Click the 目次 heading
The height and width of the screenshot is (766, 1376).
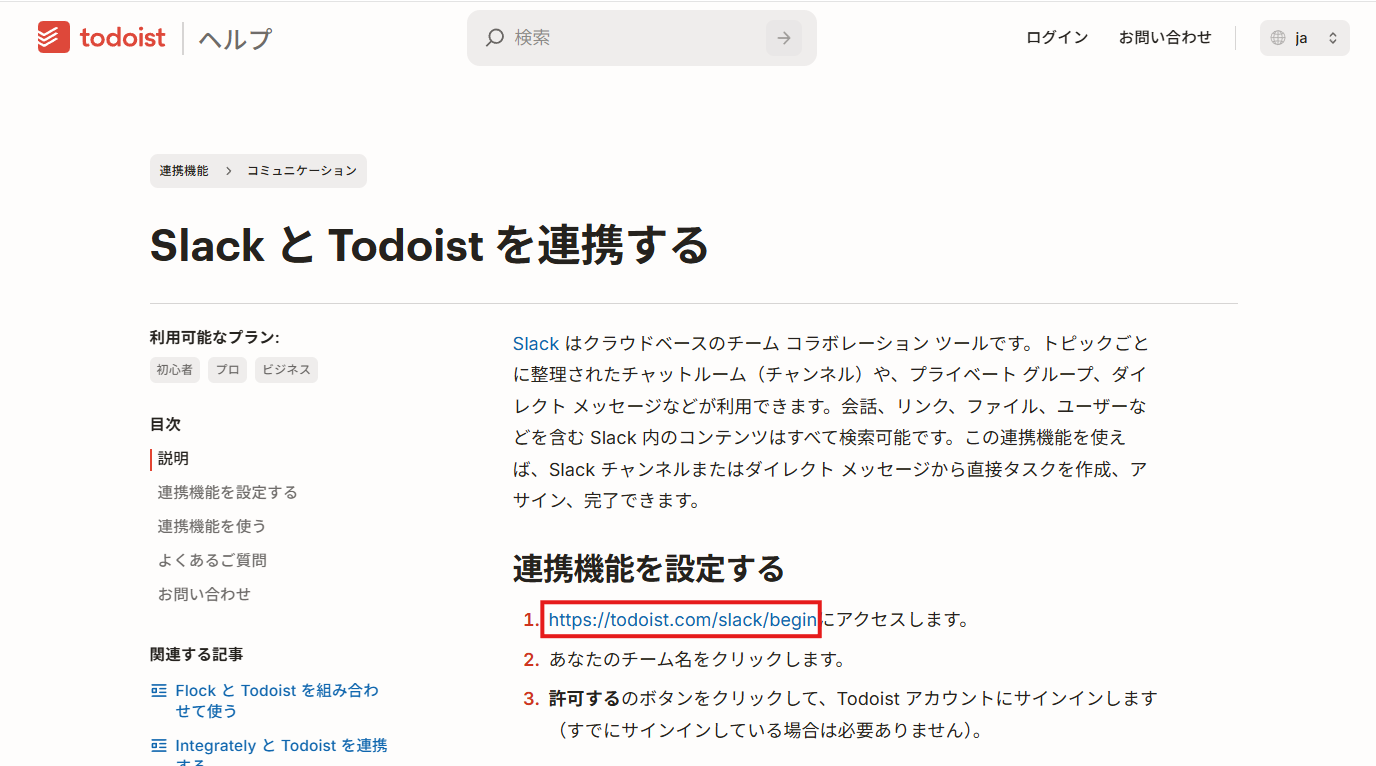coord(165,425)
